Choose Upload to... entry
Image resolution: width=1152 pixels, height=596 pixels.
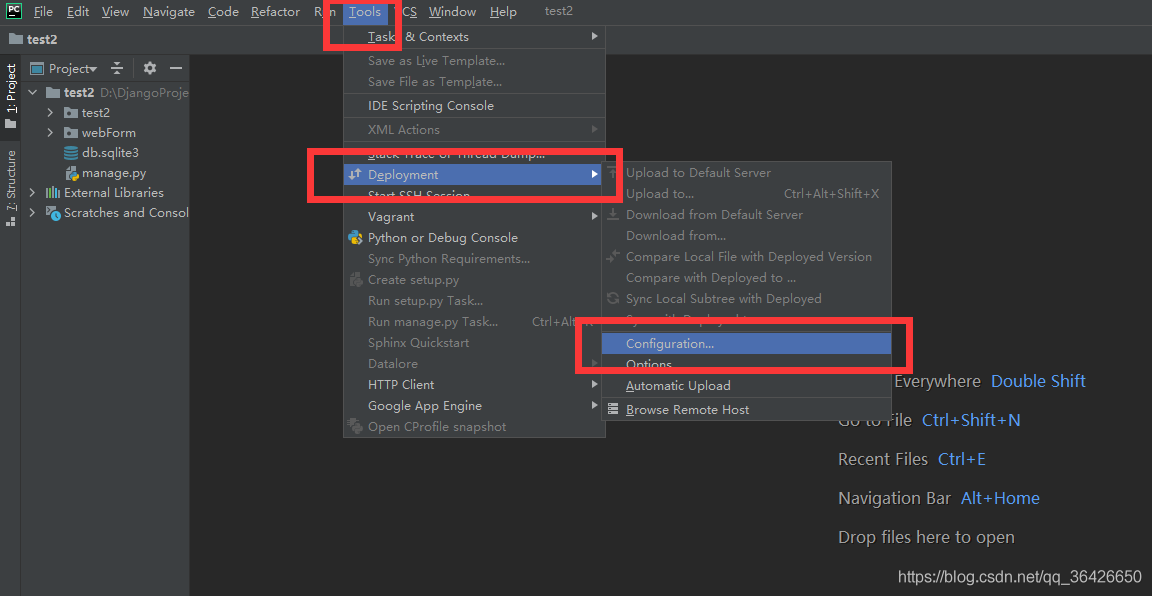746,194
